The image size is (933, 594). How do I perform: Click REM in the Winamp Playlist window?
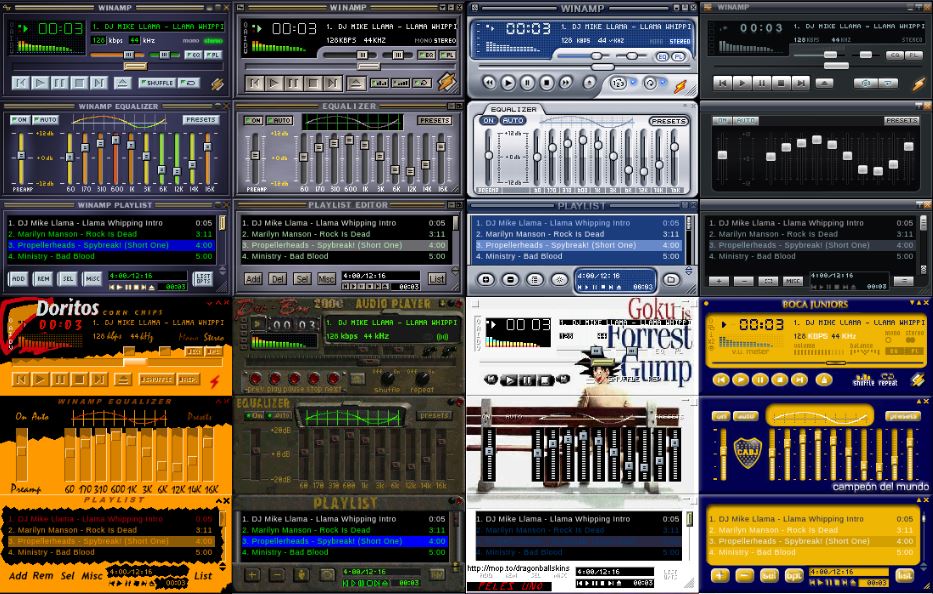[43, 280]
